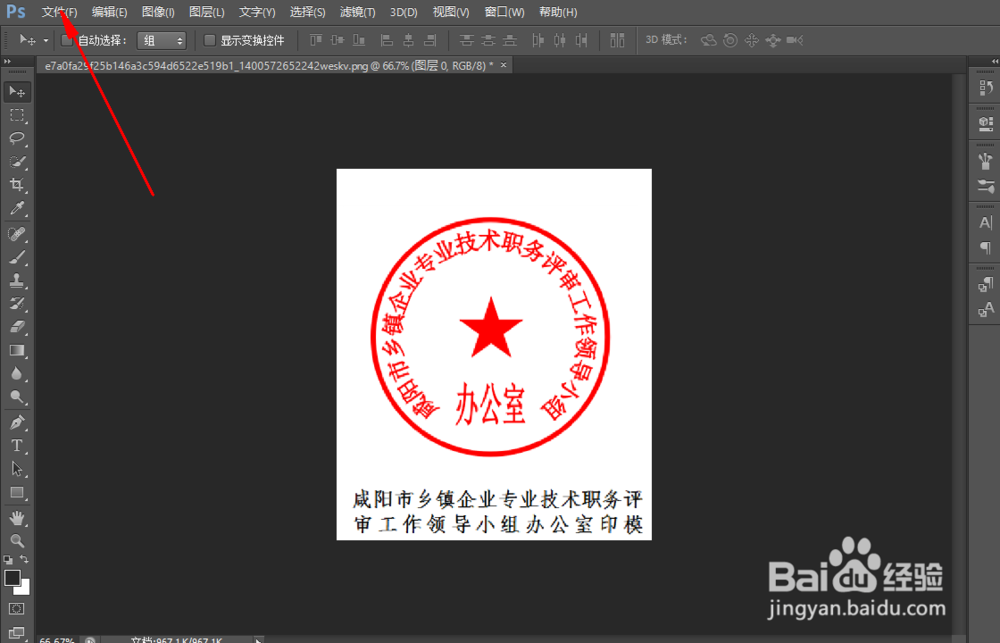Open the 窗口(W) menu
The height and width of the screenshot is (643, 1000).
pyautogui.click(x=503, y=12)
